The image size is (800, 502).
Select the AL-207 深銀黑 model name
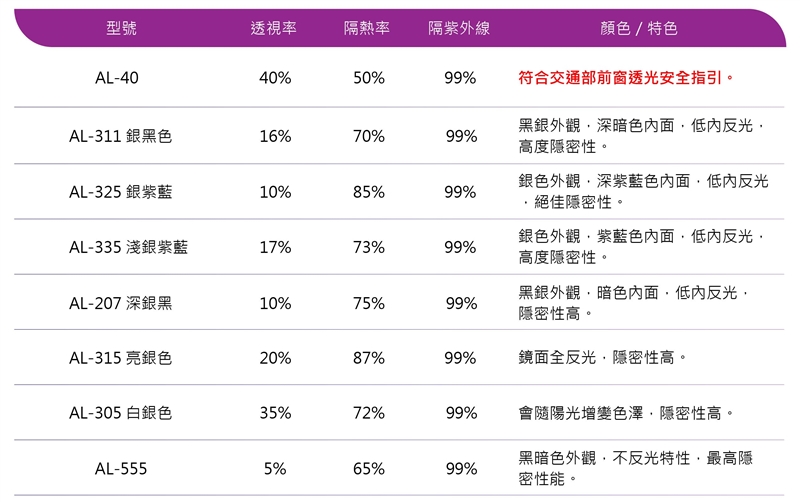coord(120,302)
